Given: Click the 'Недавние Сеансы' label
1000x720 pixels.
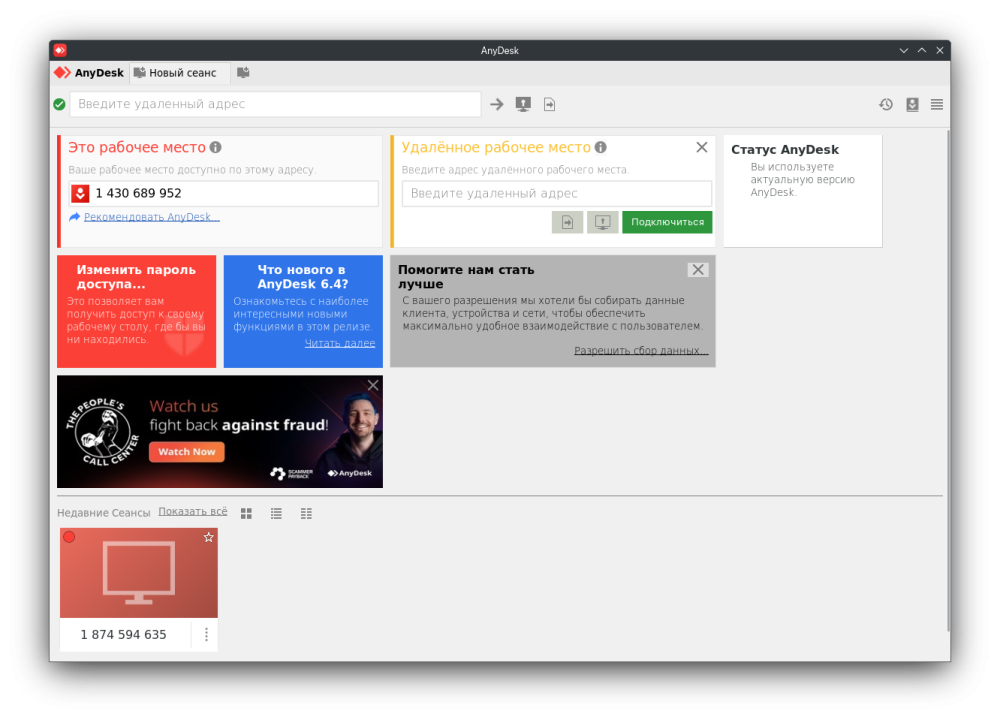Looking at the screenshot, I should pos(103,513).
